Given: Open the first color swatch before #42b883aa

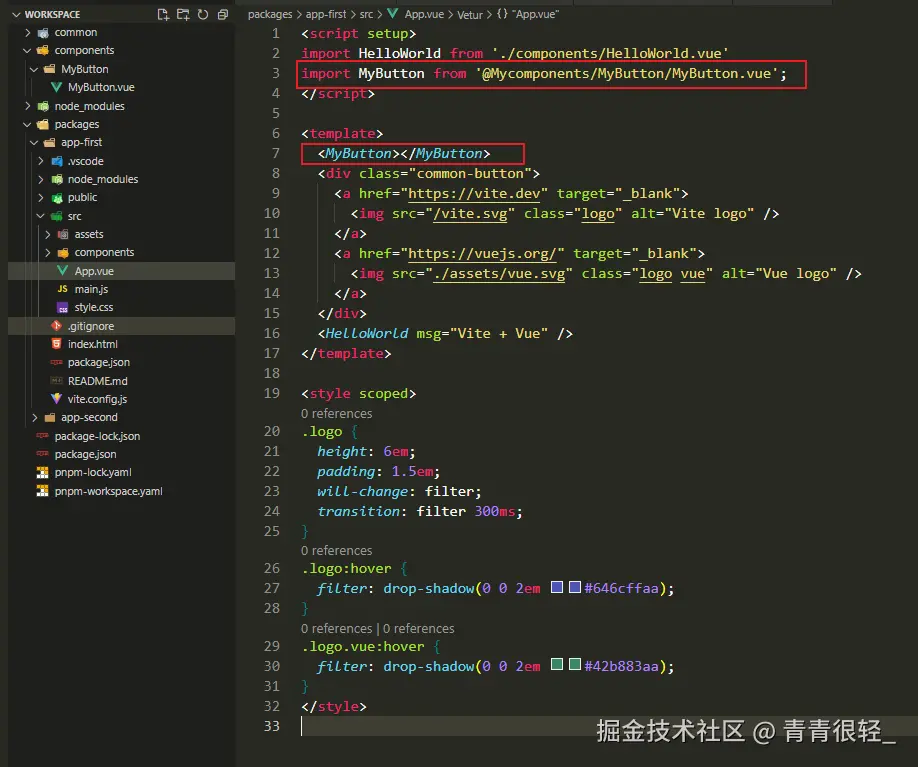Looking at the screenshot, I should pos(557,665).
